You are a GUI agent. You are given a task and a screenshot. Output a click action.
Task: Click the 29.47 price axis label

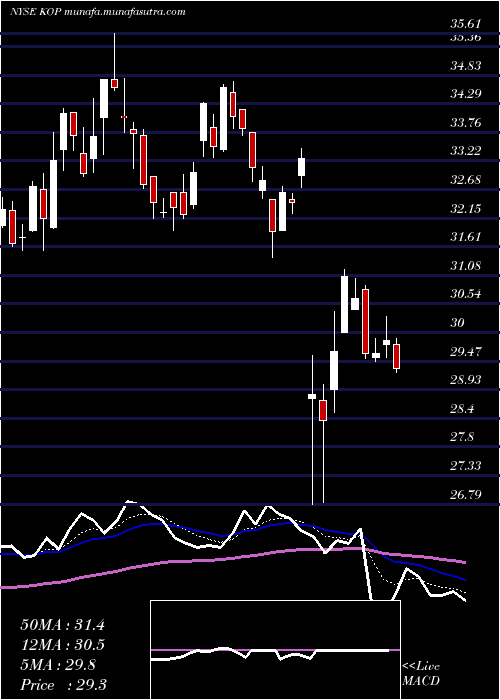point(466,351)
